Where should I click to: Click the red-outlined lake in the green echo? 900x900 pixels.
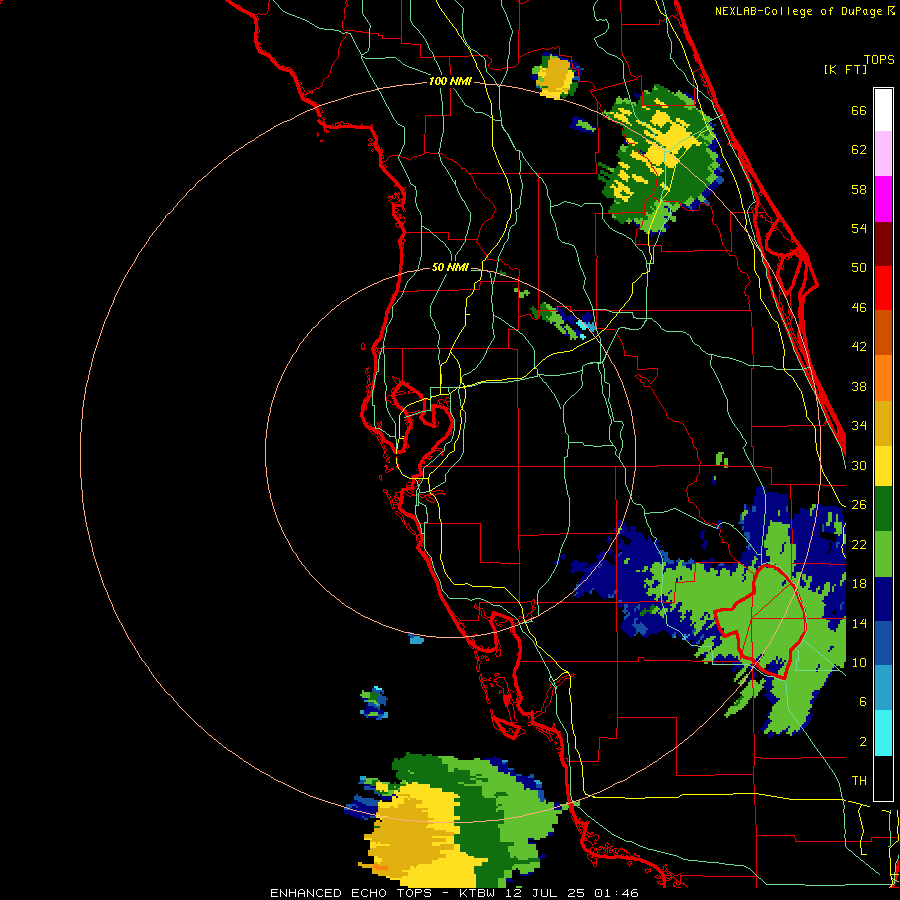(761, 622)
